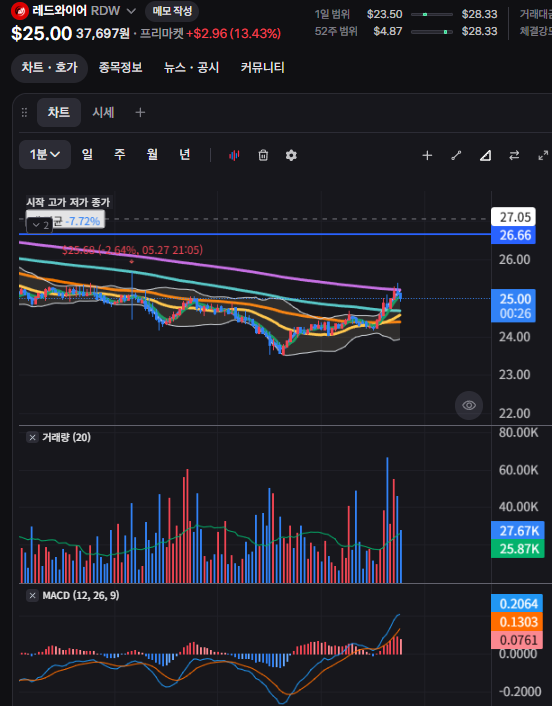The image size is (552, 706).
Task: Click the trash delete drawings icon
Action: coord(263,155)
